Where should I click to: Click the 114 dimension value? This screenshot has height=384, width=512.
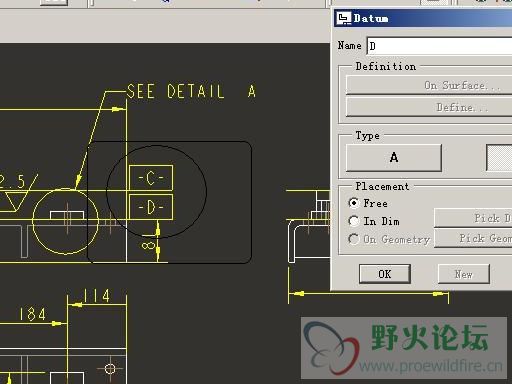point(97,296)
